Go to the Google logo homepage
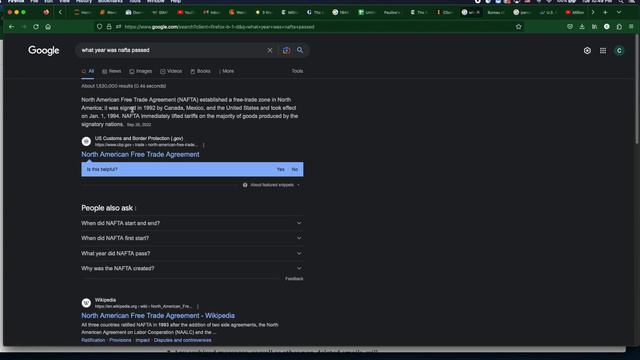This screenshot has height=360, width=640. coord(44,51)
